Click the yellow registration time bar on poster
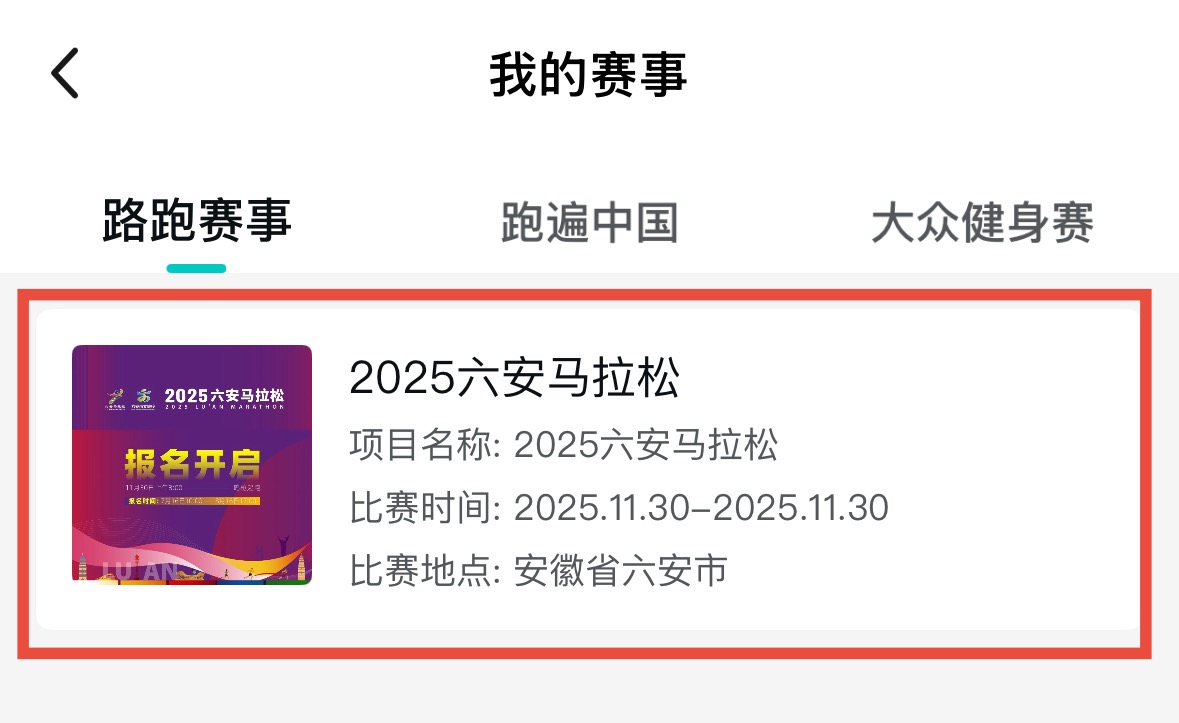The image size is (1179, 723). 193,501
